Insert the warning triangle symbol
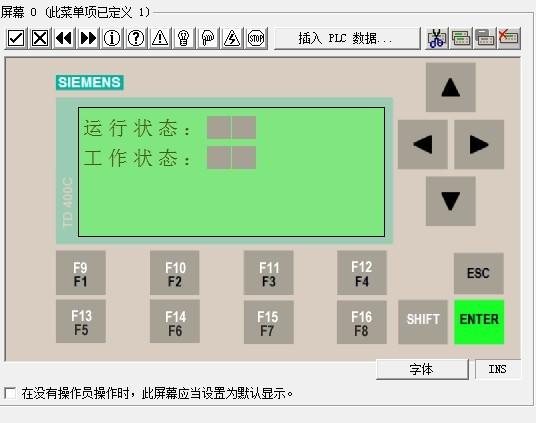Screen dimensions: 536x423 coord(160,38)
